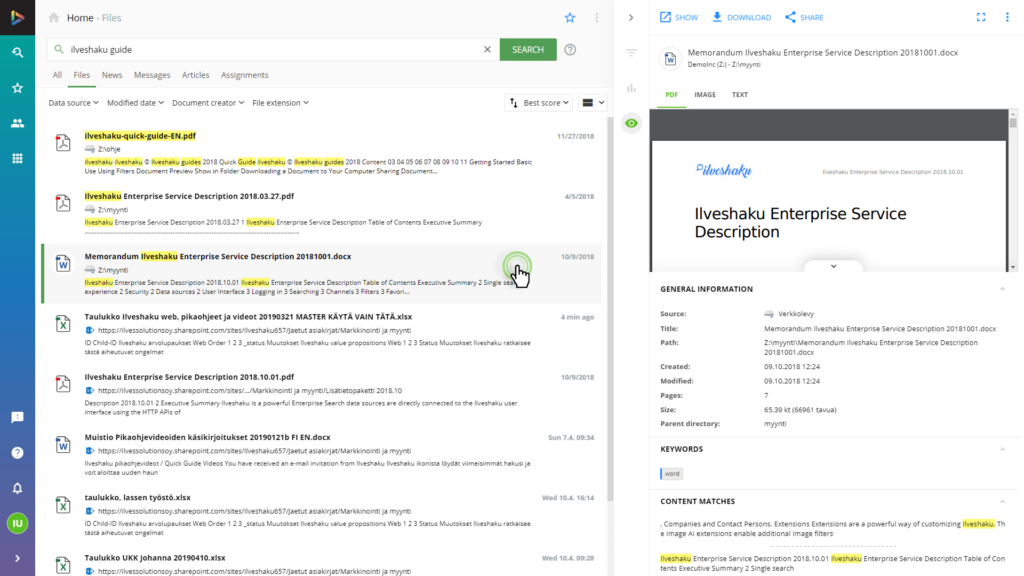Switch to the All tab
This screenshot has height=576, width=1024.
(57, 75)
